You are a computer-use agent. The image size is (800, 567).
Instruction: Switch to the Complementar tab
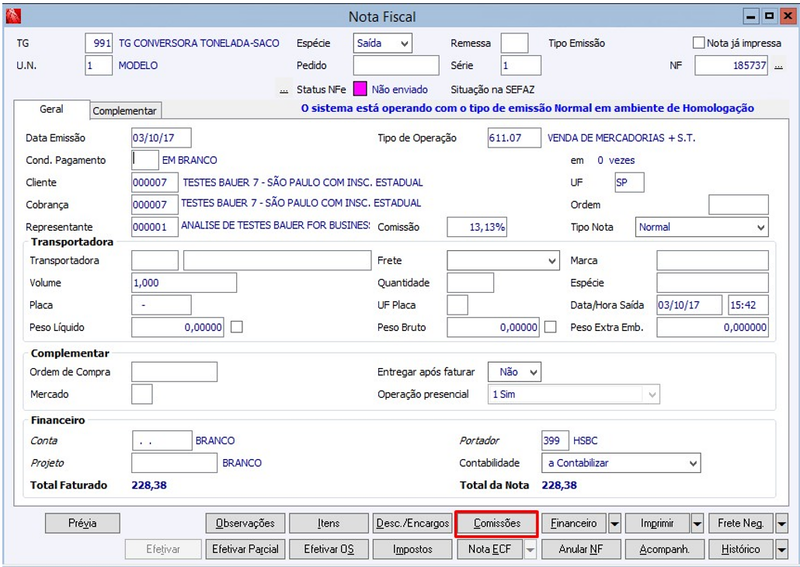click(x=124, y=111)
